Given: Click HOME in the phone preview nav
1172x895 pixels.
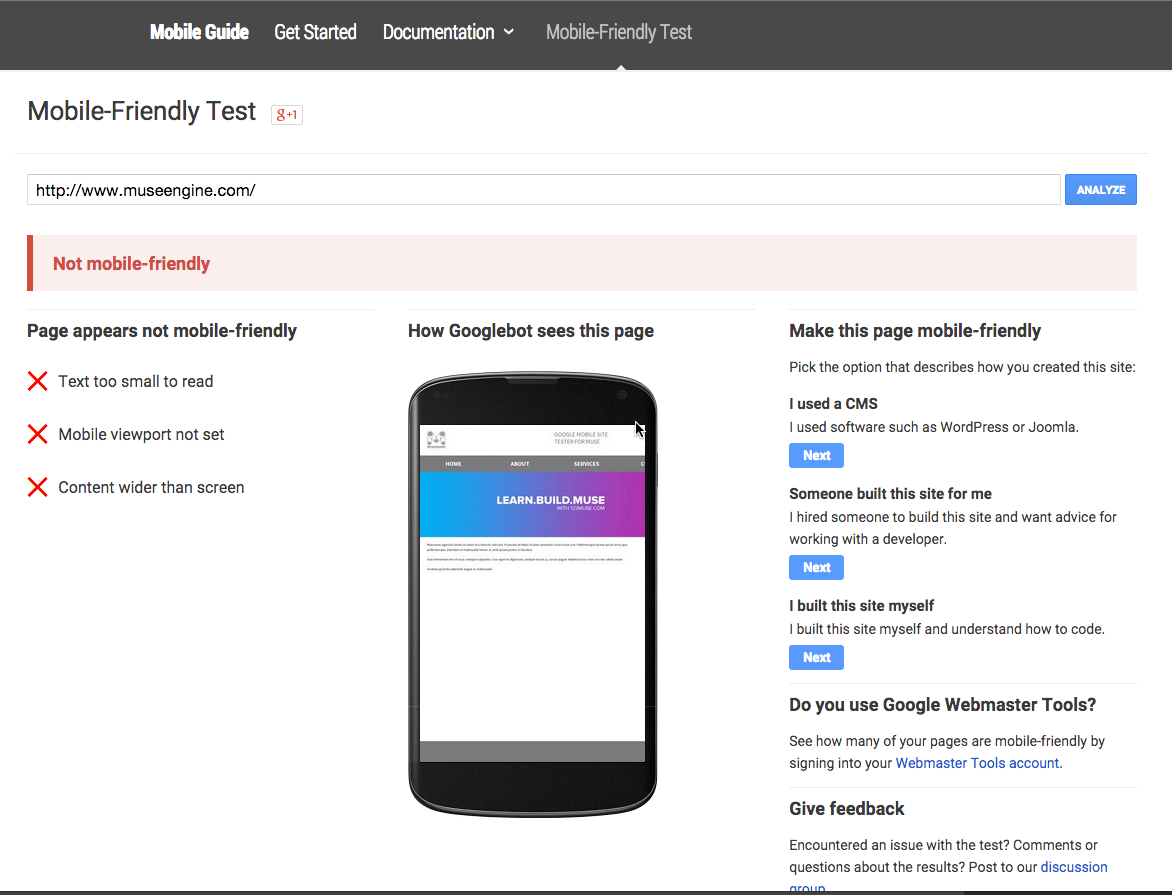Looking at the screenshot, I should 454,464.
